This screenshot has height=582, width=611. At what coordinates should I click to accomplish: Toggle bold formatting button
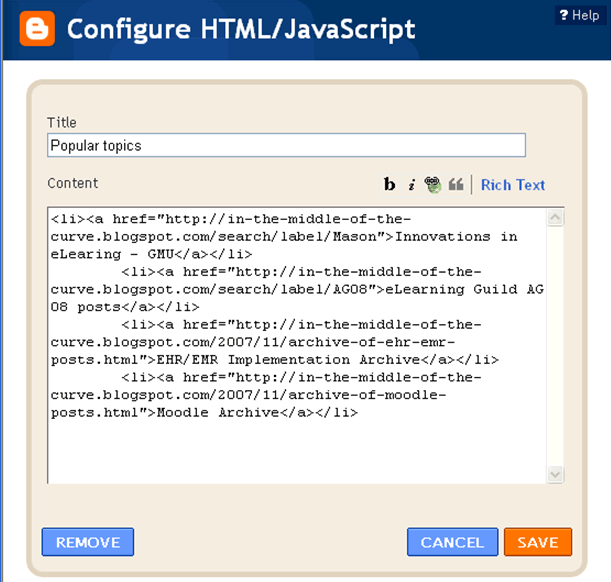[x=389, y=185]
